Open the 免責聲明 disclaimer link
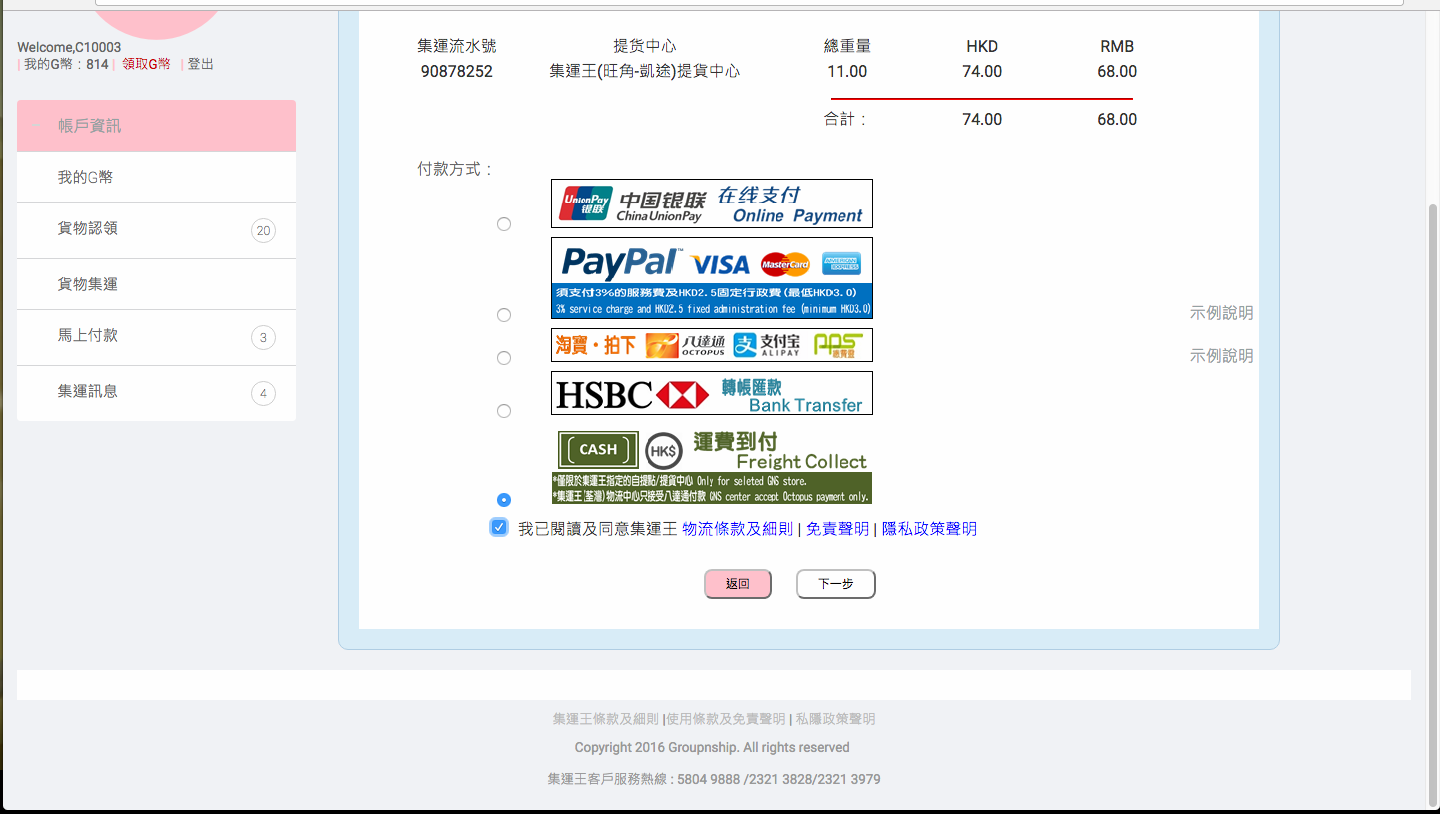Image resolution: width=1440 pixels, height=814 pixels. pyautogui.click(x=837, y=529)
